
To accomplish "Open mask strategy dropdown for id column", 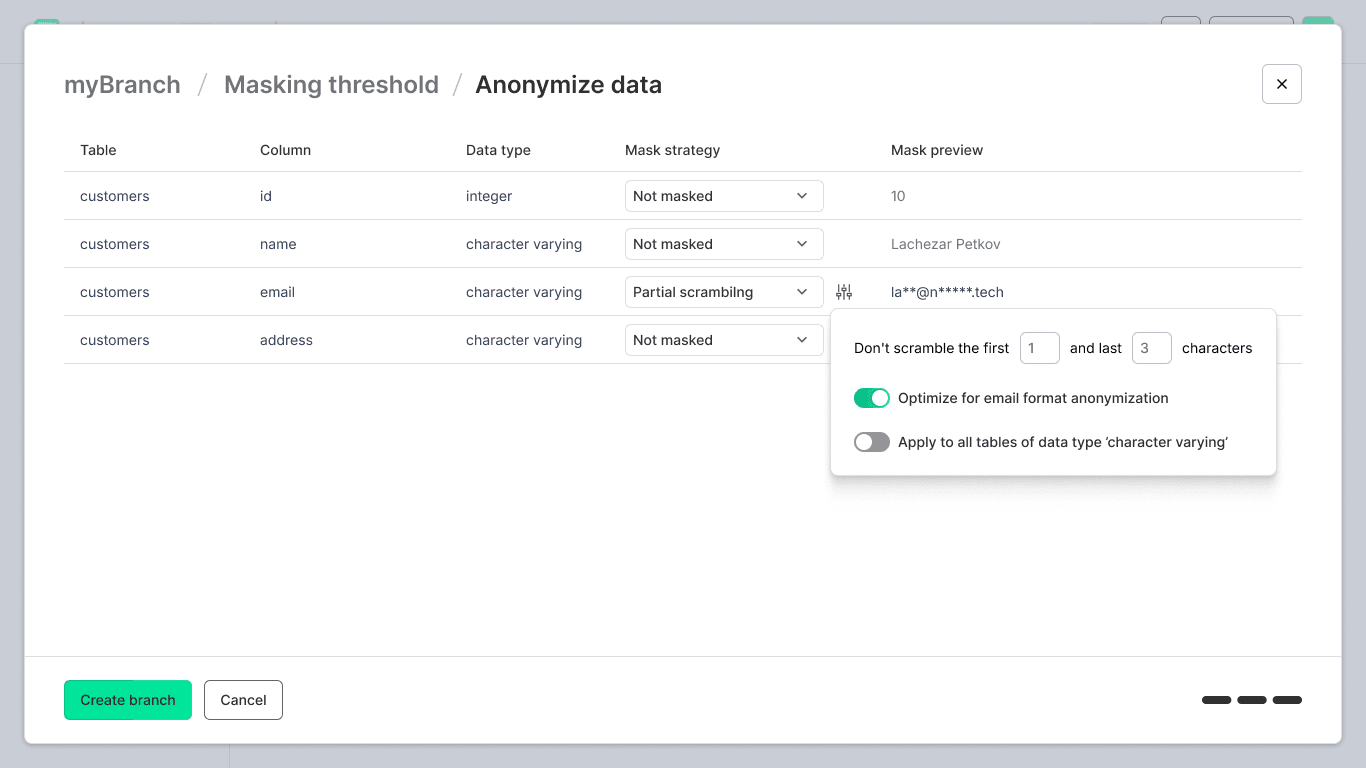I will 723,196.
